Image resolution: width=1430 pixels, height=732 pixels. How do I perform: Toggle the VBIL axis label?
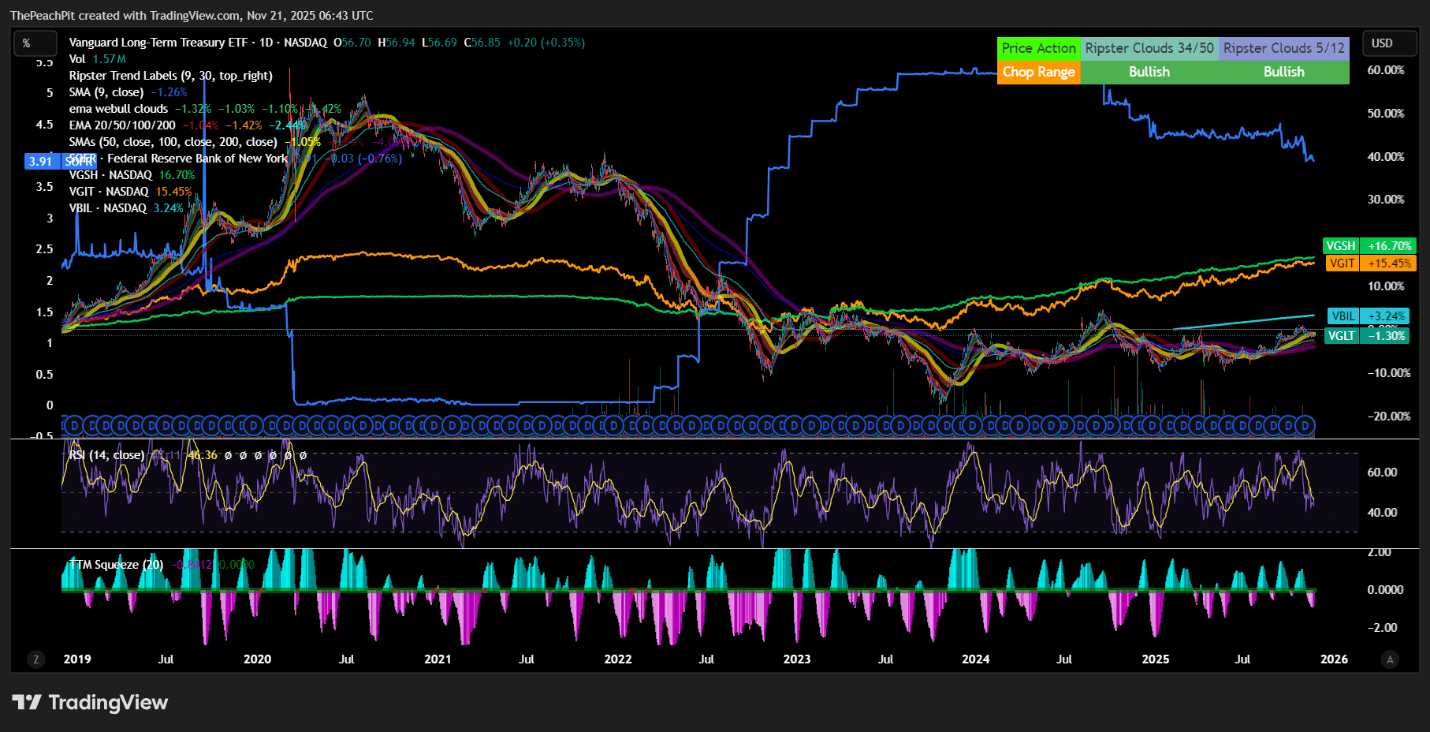pos(1367,315)
